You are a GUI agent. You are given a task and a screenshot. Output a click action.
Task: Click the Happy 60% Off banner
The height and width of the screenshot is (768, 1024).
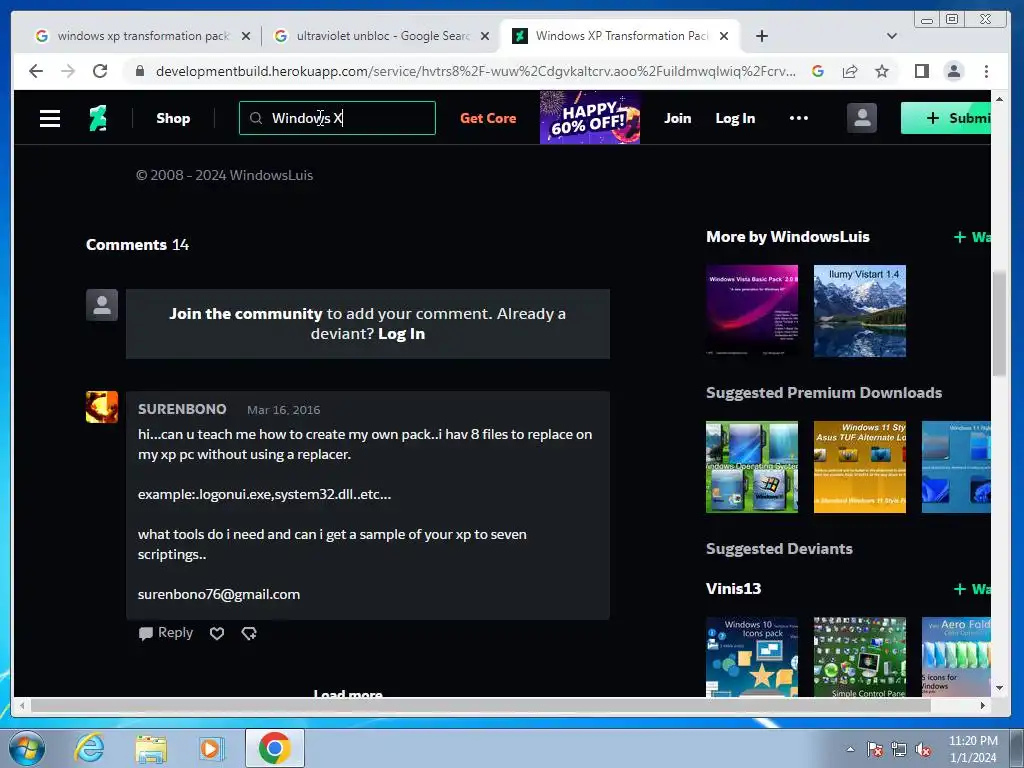tap(590, 118)
